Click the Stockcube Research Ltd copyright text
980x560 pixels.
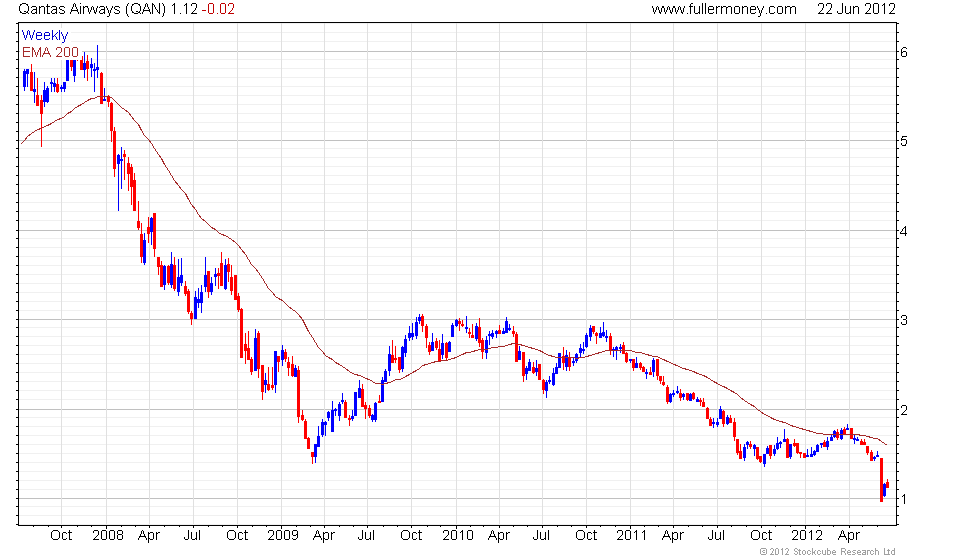coord(828,552)
